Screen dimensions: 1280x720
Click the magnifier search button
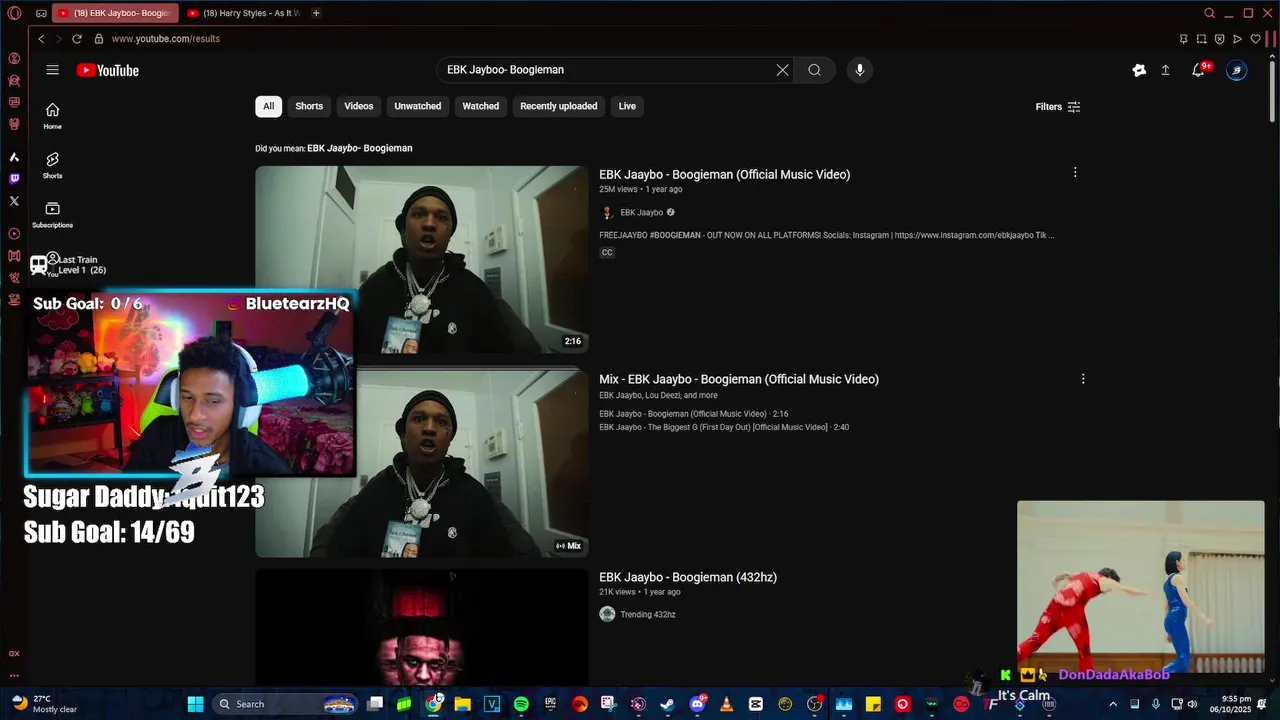(814, 70)
